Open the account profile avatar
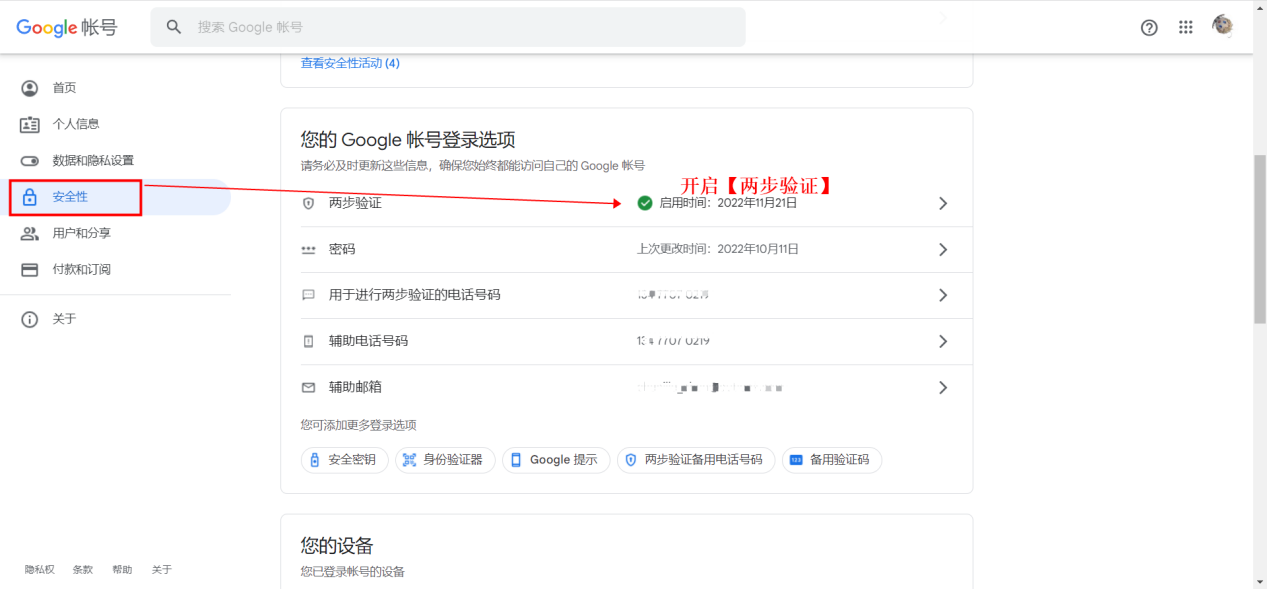 1223,26
